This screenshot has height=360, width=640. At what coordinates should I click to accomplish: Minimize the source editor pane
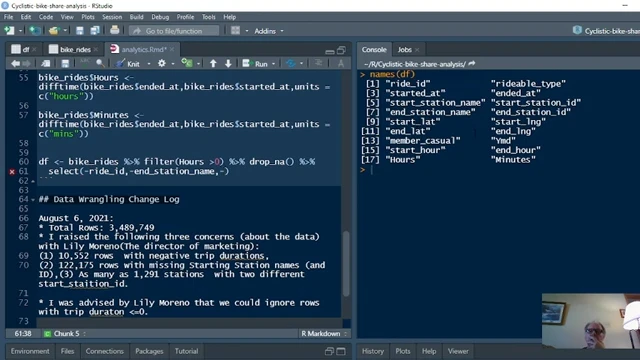click(x=330, y=51)
